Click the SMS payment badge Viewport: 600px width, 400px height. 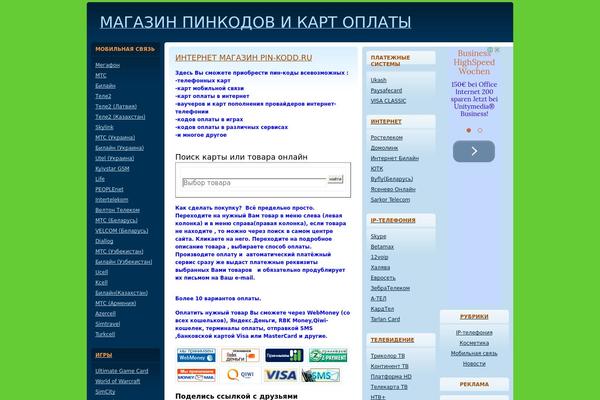tap(320, 375)
